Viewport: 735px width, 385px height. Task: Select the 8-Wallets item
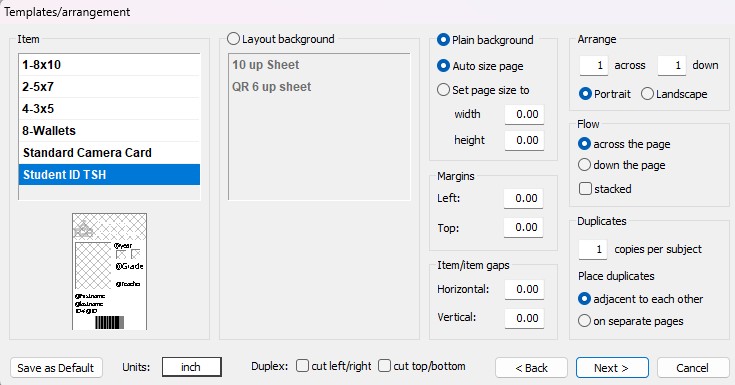point(109,131)
